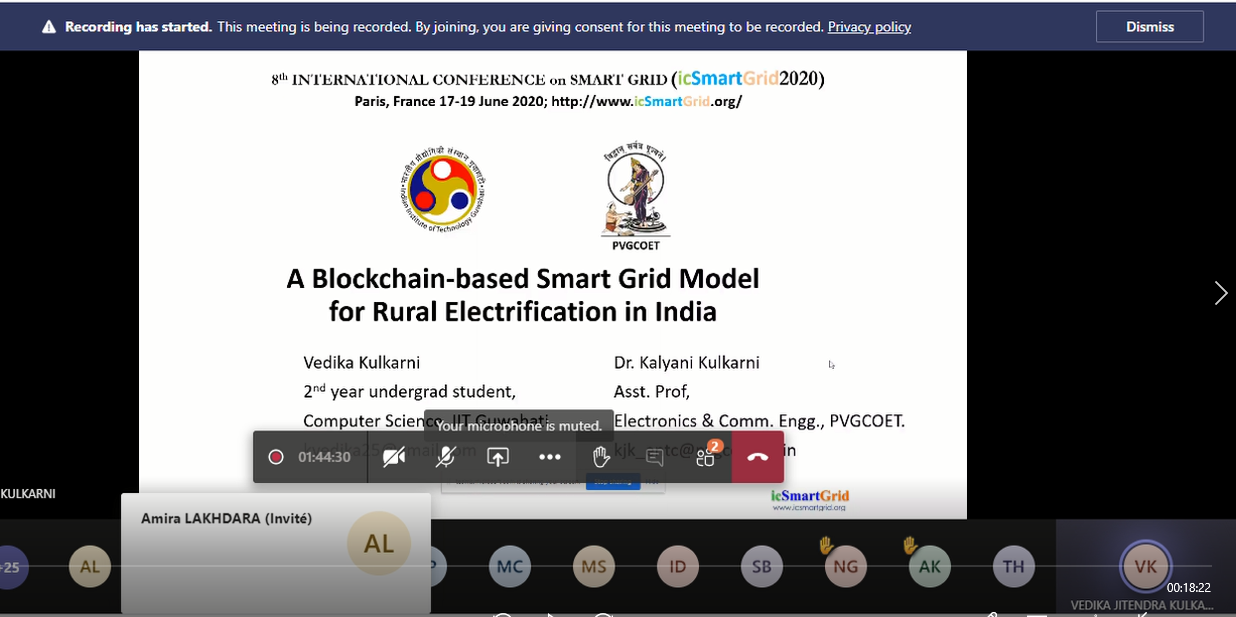Screen dimensions: 1236x617
Task: Open more actions ellipsis menu
Action: pos(550,457)
